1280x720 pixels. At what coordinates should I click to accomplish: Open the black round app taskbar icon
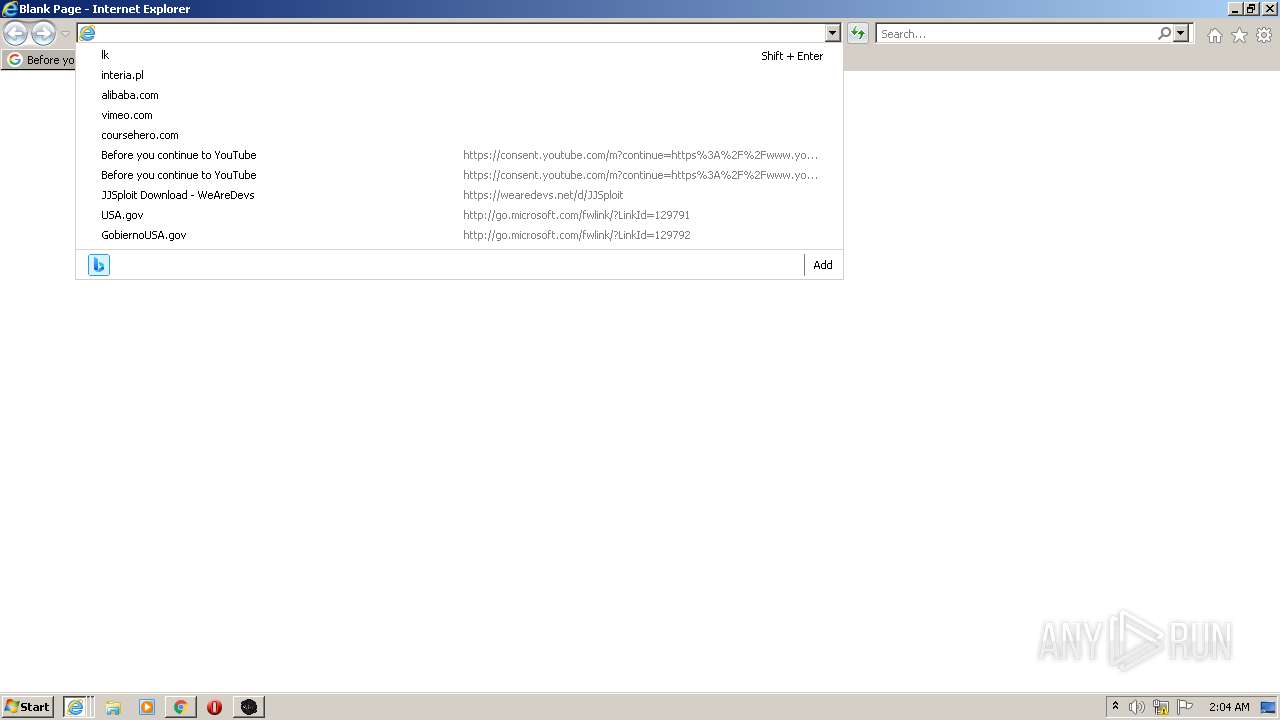click(249, 707)
